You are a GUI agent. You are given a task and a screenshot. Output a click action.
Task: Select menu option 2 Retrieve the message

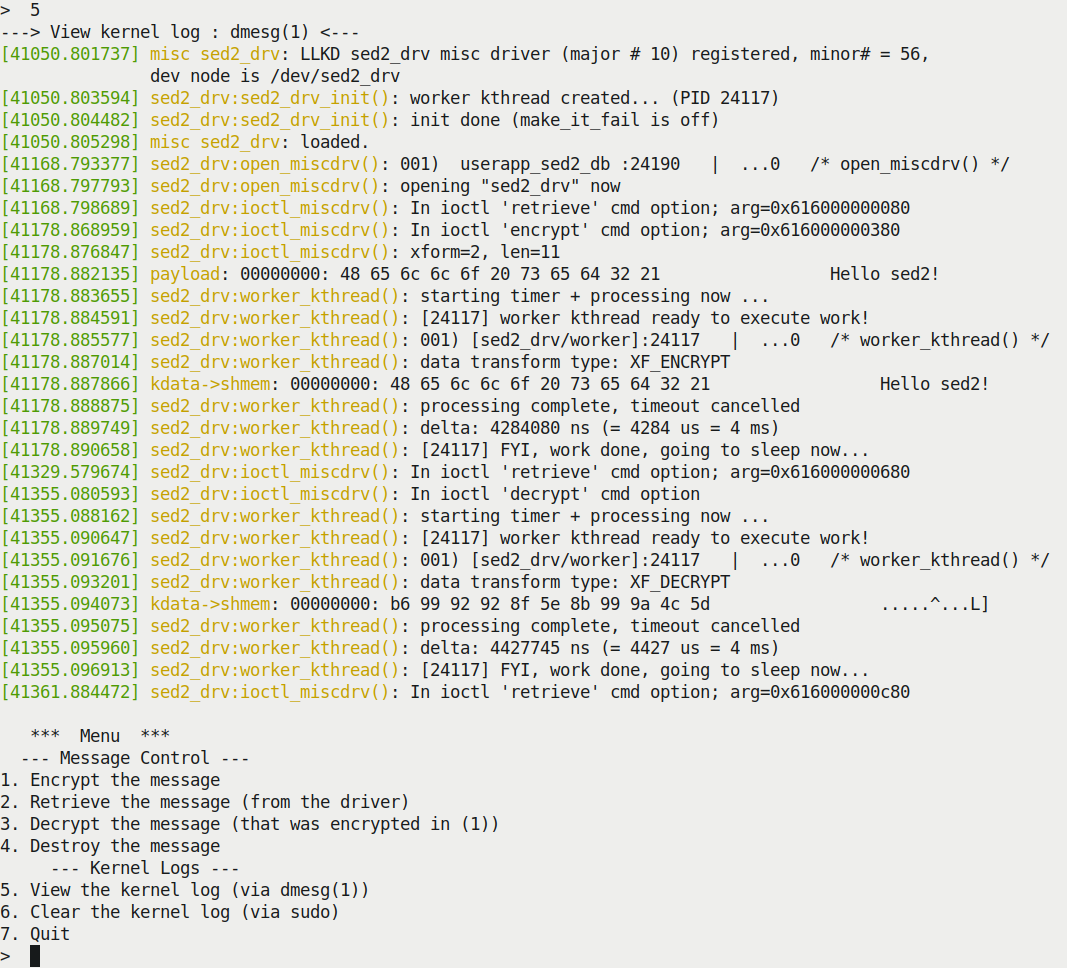tap(205, 801)
